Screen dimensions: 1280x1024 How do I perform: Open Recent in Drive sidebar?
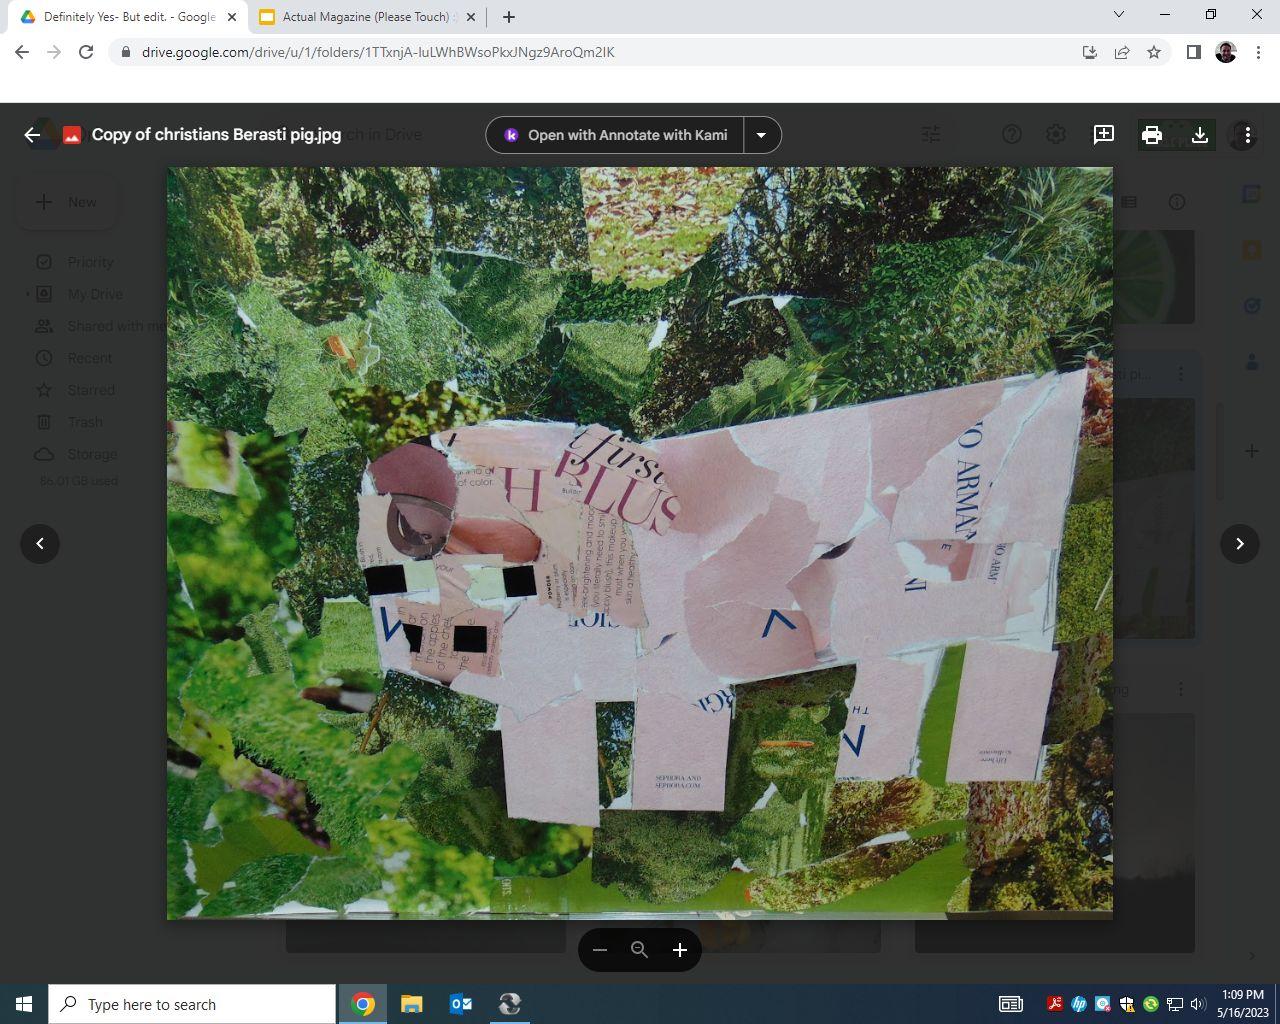coord(90,358)
